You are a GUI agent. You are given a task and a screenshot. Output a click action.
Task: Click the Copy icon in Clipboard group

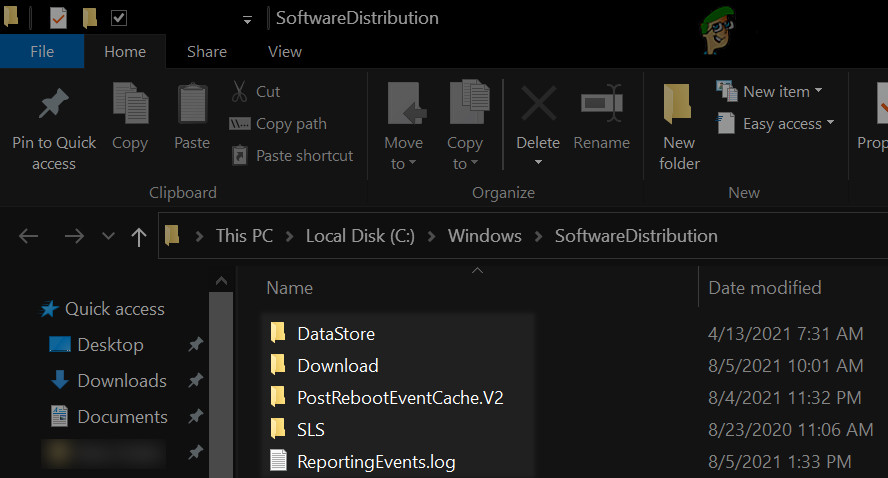(130, 104)
